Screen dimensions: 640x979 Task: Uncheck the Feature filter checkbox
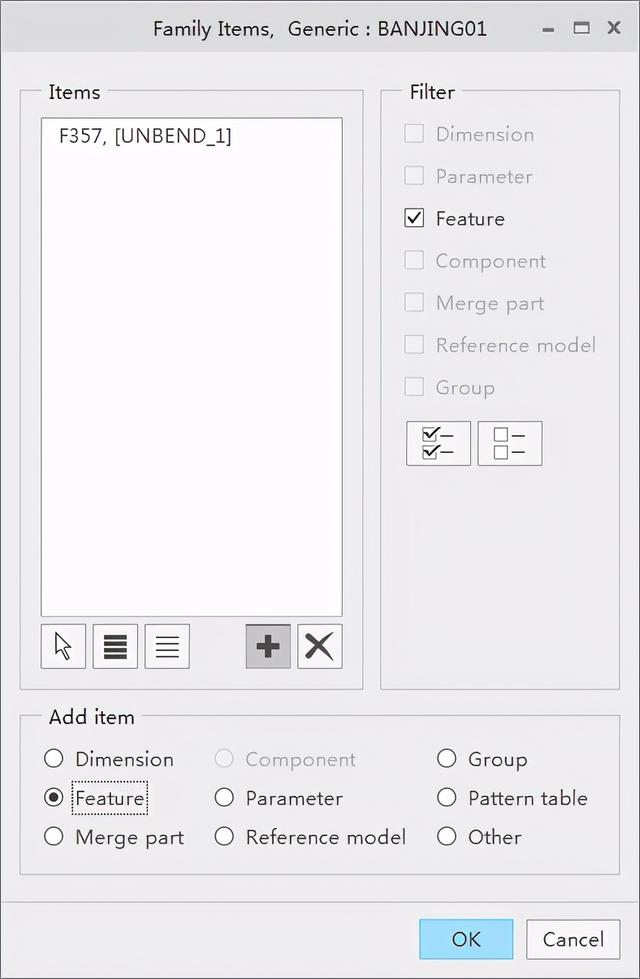pyautogui.click(x=414, y=218)
